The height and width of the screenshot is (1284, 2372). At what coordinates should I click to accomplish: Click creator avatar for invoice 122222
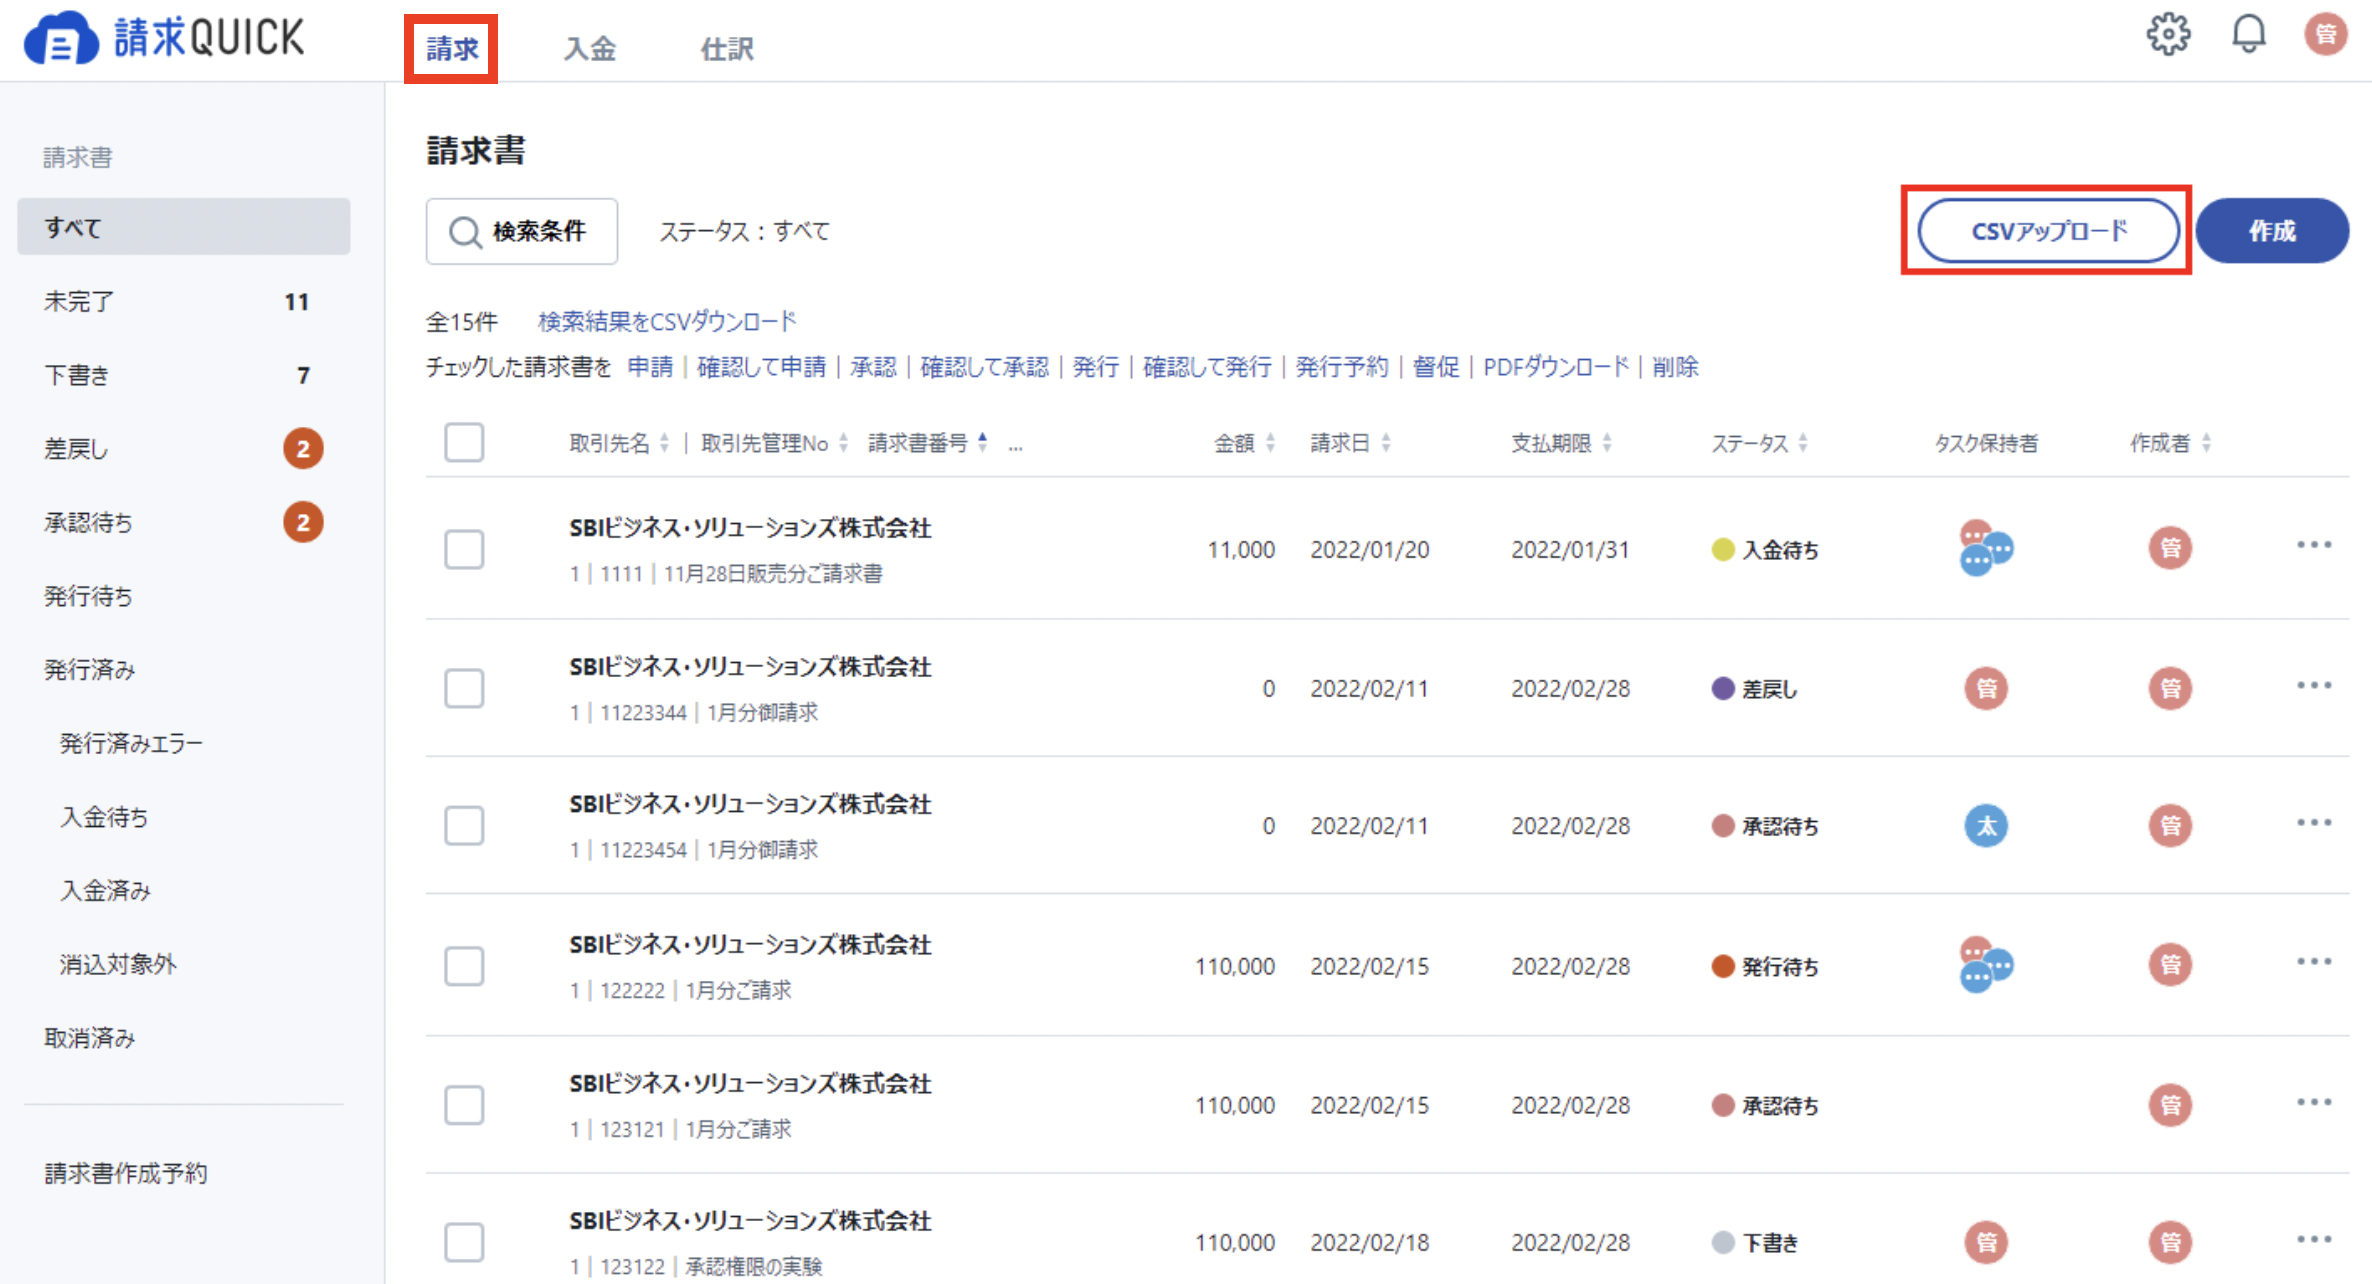(x=2170, y=965)
